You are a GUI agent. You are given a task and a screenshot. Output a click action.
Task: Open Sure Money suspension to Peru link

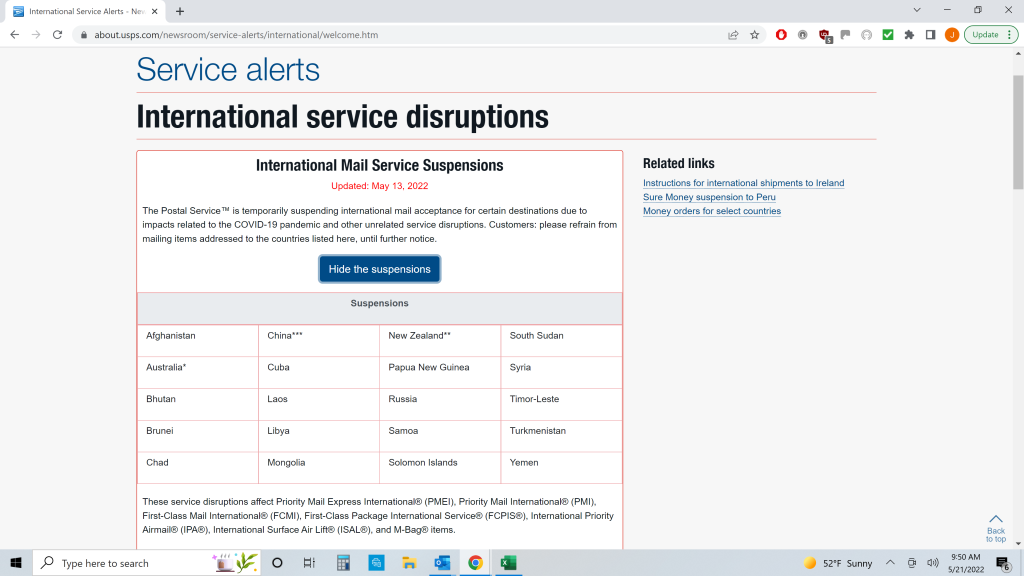click(x=709, y=197)
